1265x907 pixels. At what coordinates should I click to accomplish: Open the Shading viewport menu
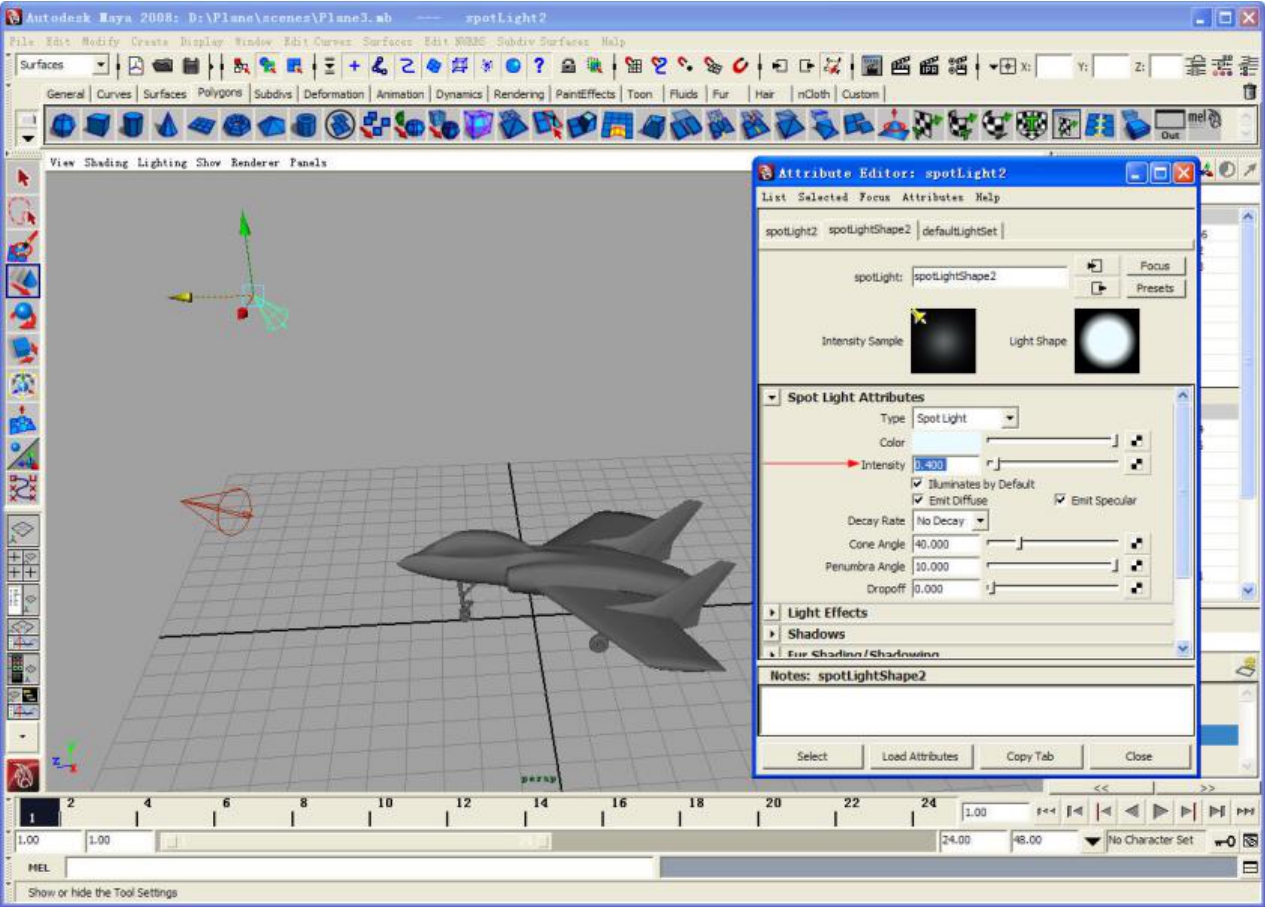pyautogui.click(x=106, y=162)
